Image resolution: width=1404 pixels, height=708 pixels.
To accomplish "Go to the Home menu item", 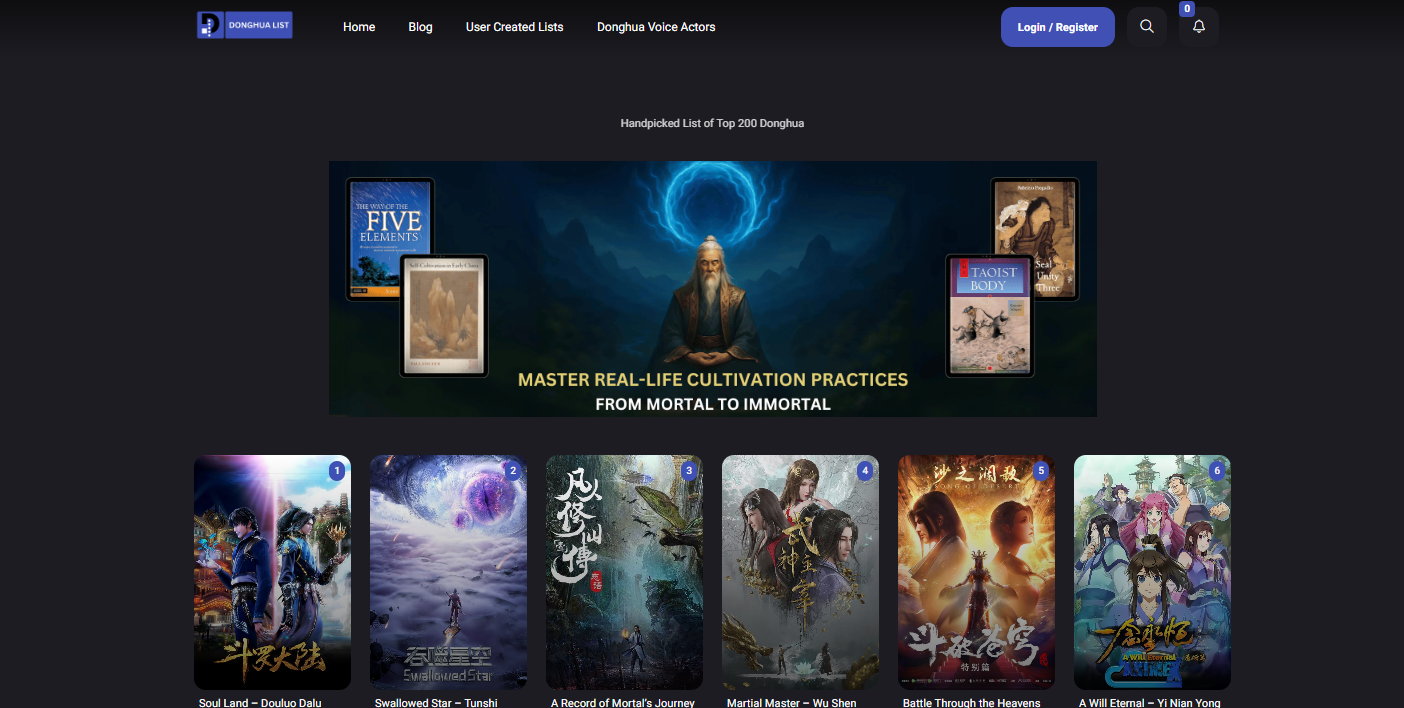I will 359,27.
